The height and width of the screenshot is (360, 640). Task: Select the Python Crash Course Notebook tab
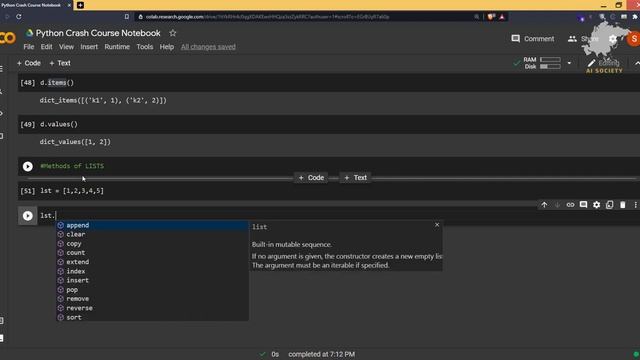(35, 5)
